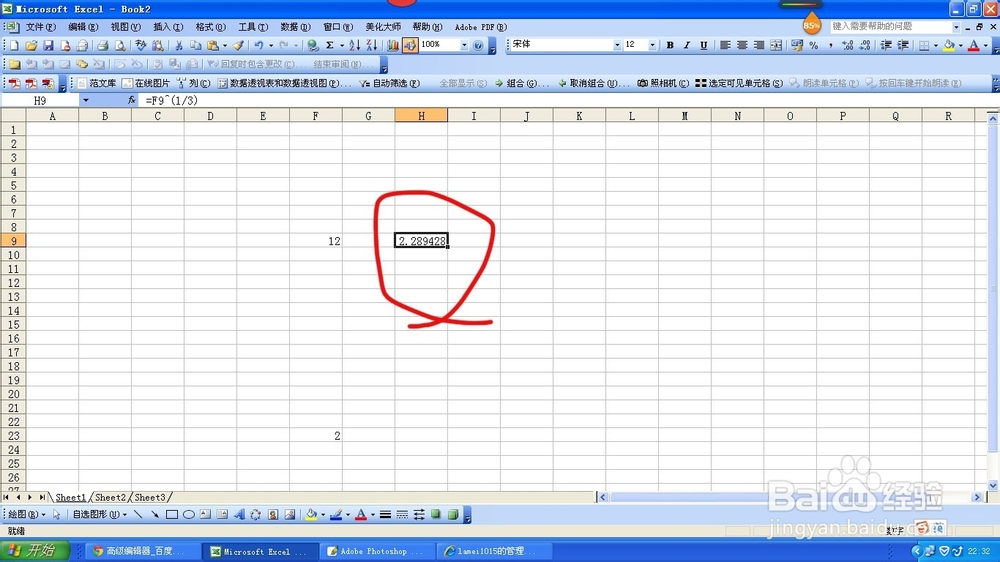Click the Print icon in the toolbar
The height and width of the screenshot is (562, 1000).
point(102,45)
